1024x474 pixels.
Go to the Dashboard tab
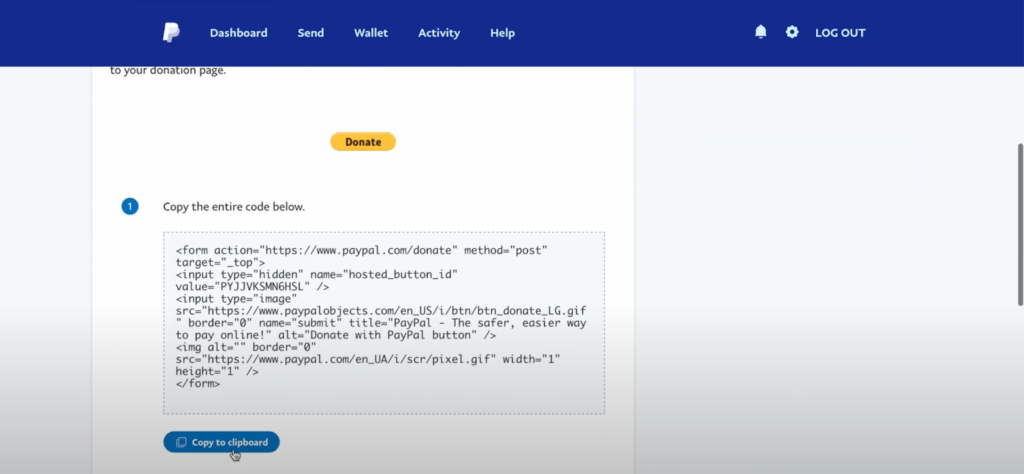pos(238,33)
